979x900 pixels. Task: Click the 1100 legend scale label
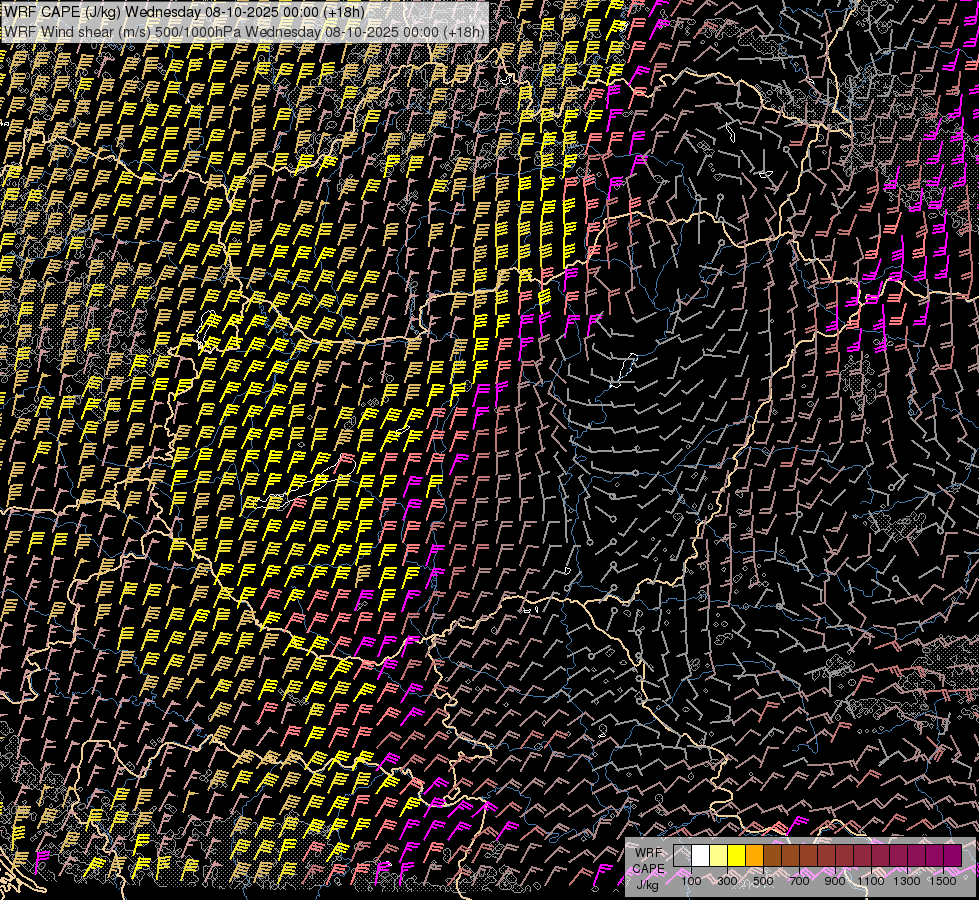(871, 881)
